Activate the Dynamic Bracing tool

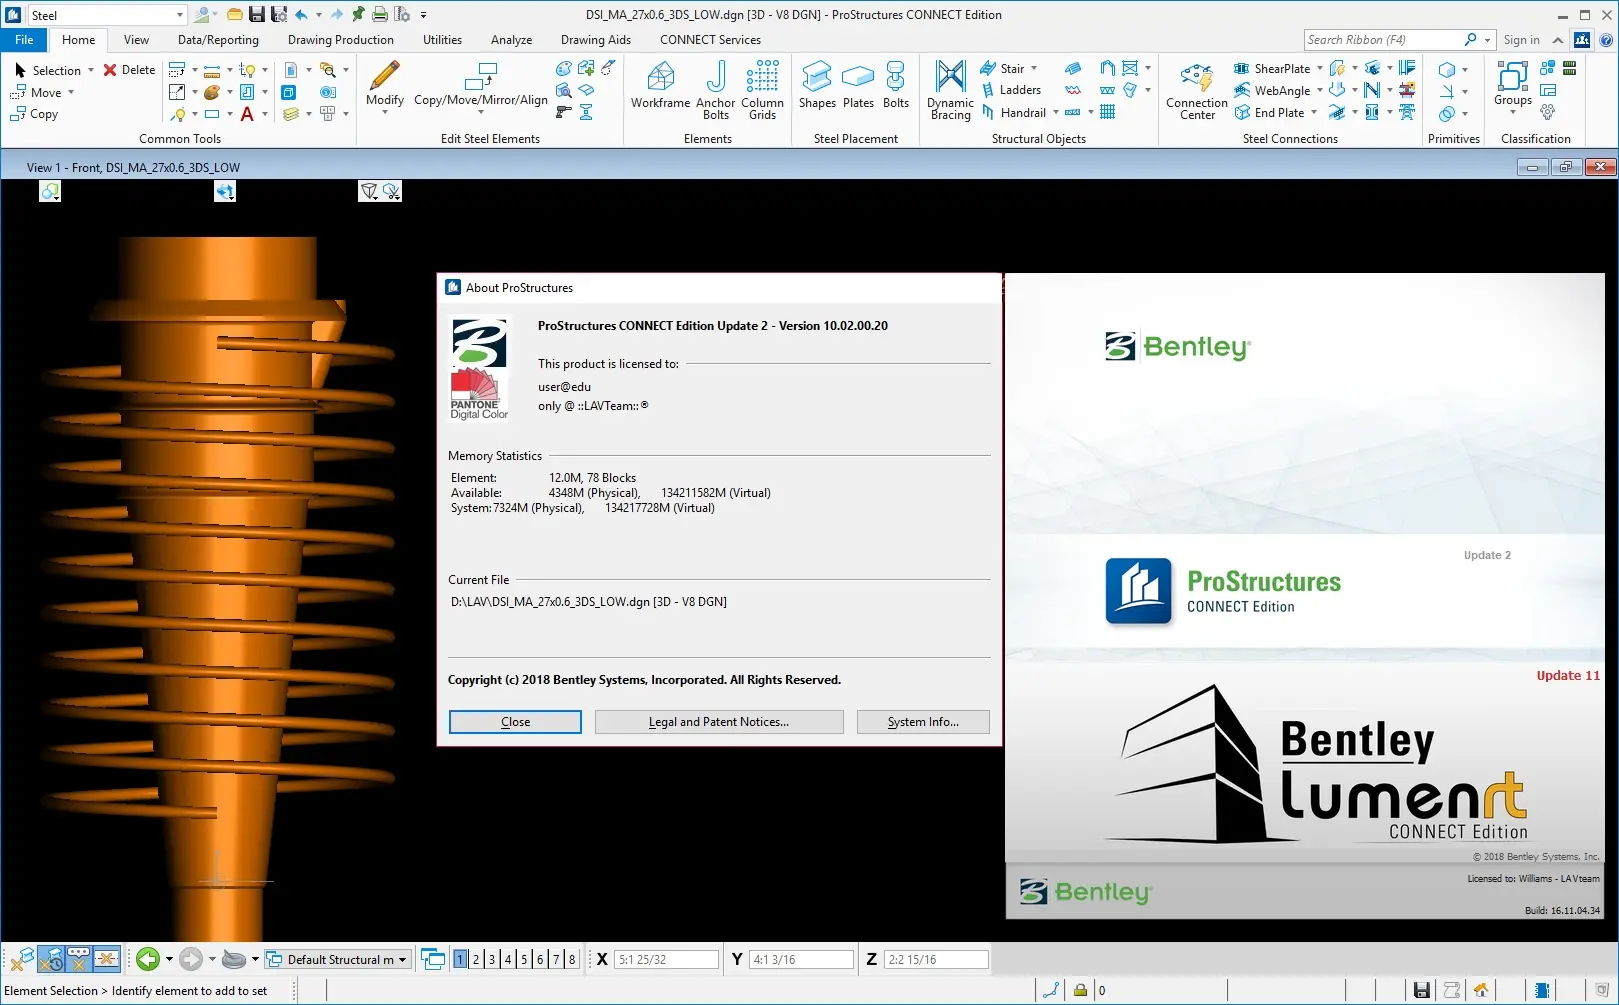[x=950, y=90]
